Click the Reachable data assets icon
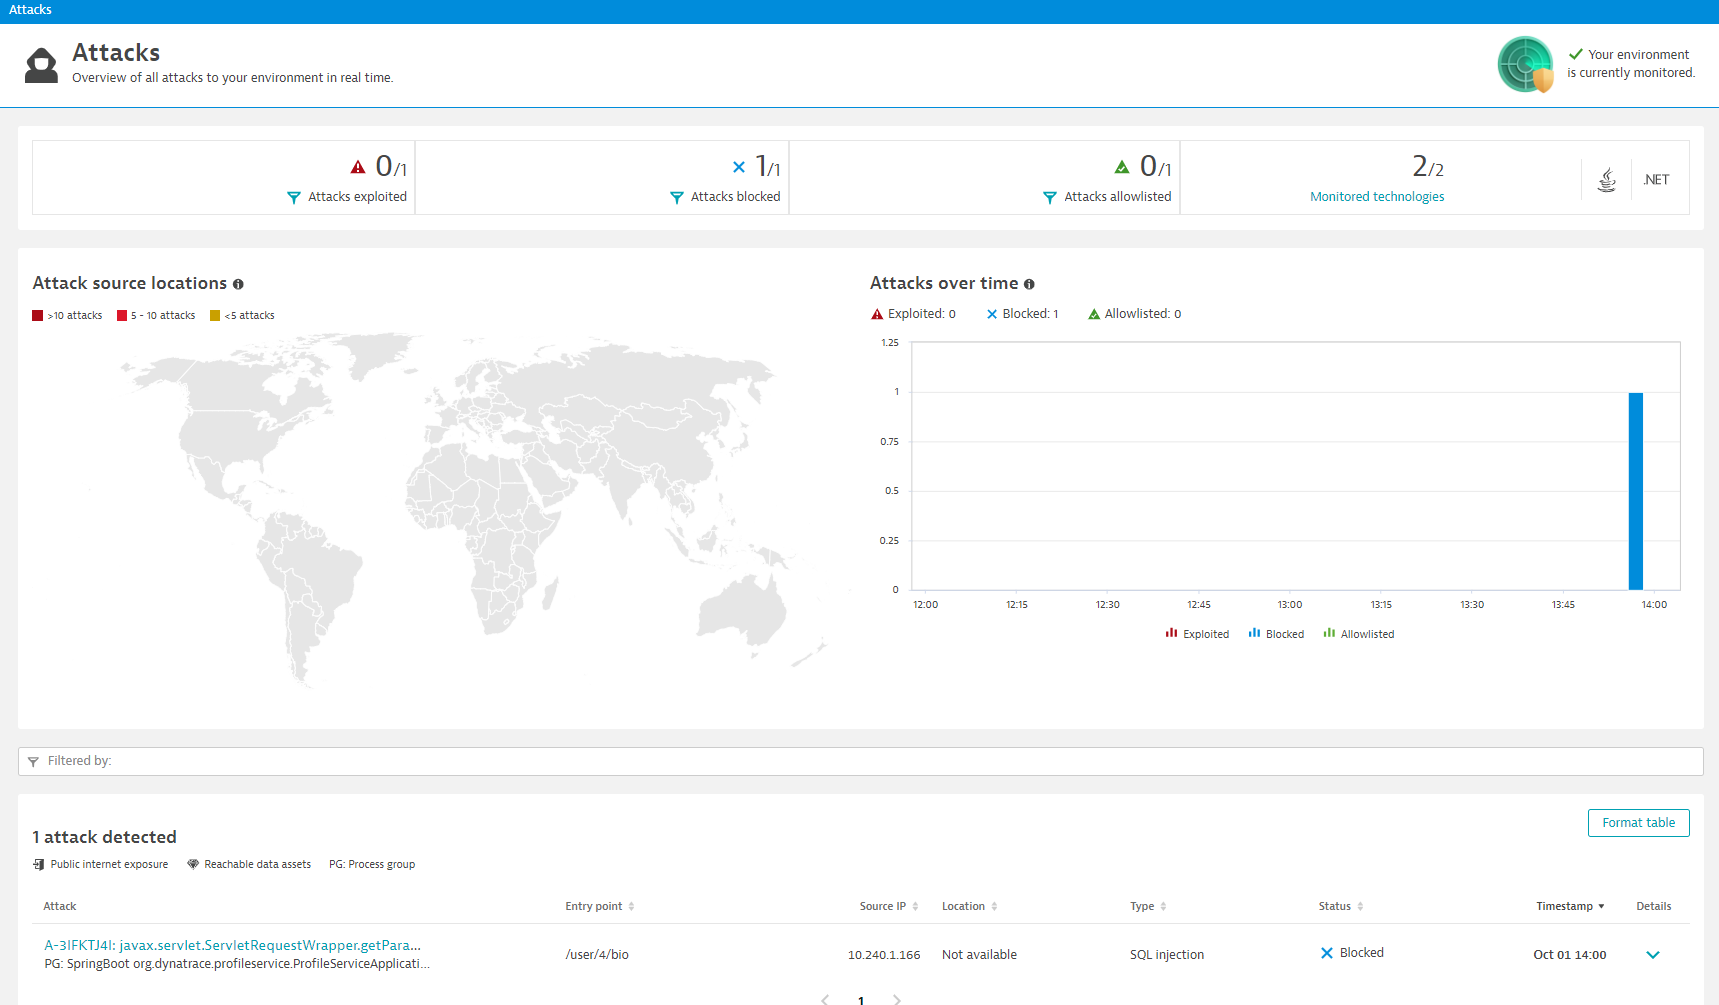Screen dimensions: 1719x1005 (193, 864)
